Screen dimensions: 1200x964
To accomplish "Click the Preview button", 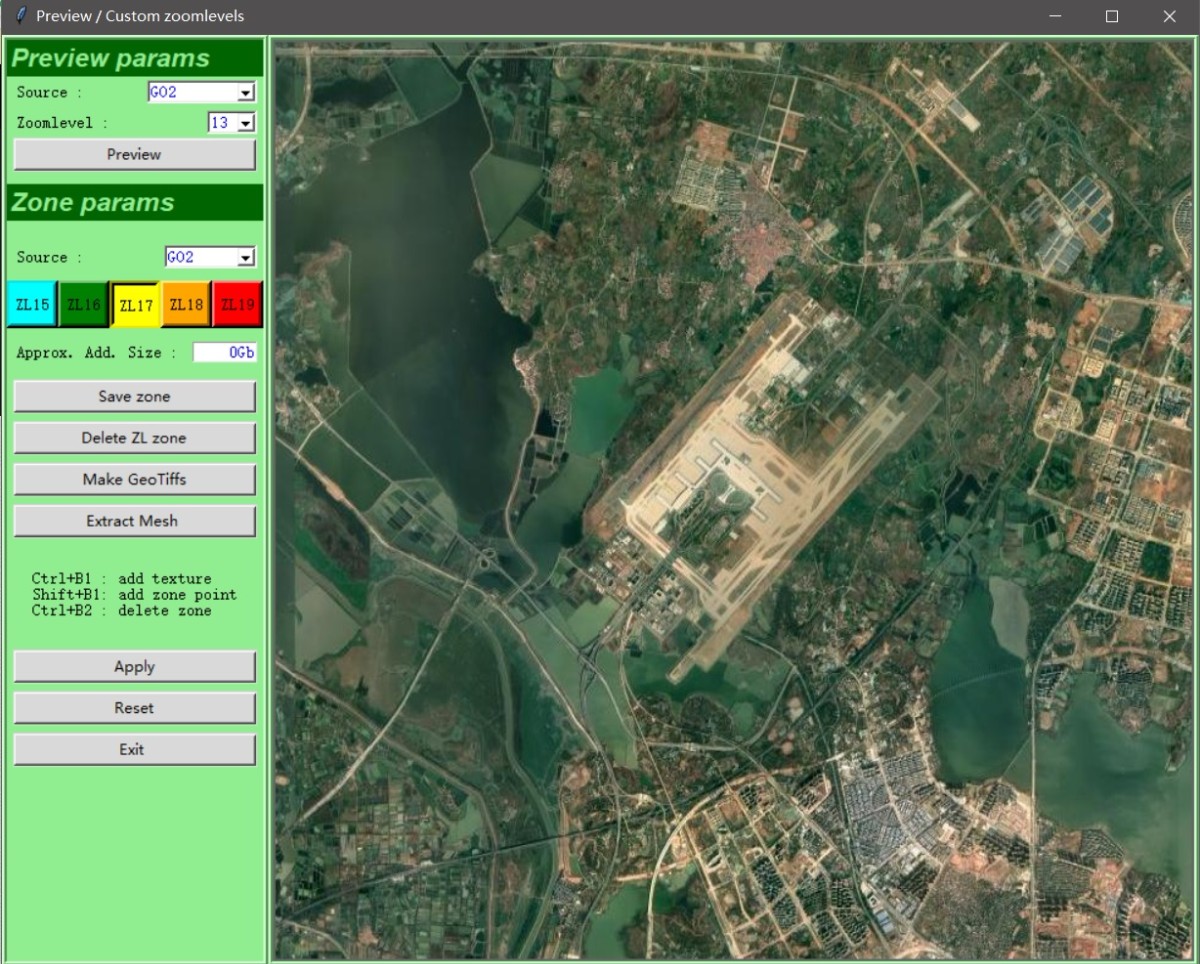I will 134,154.
